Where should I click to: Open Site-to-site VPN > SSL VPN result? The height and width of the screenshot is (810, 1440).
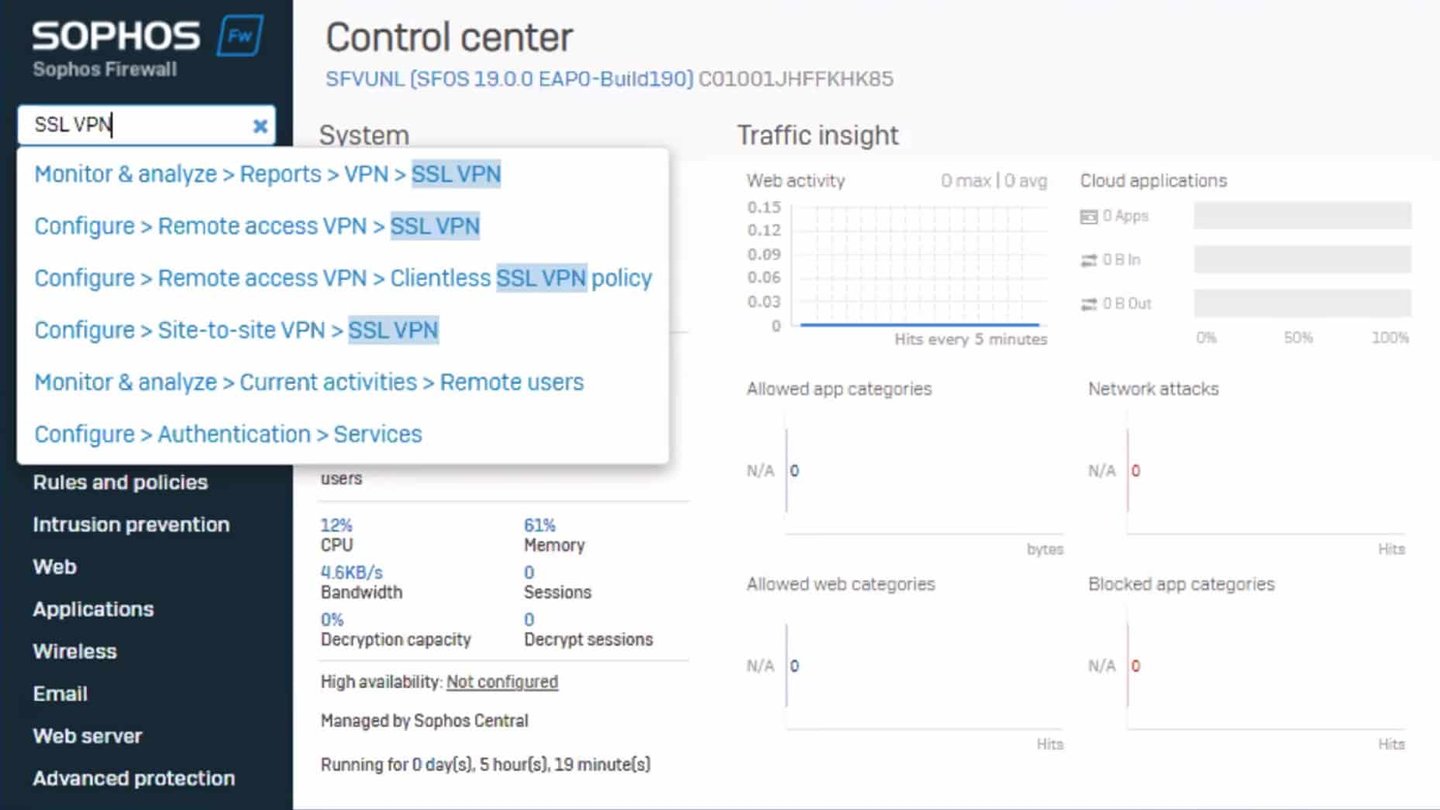click(x=236, y=330)
